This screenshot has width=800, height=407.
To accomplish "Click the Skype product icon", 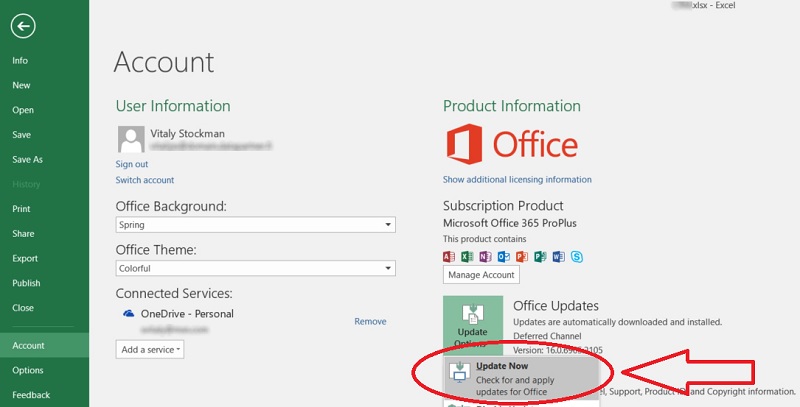I will [x=577, y=257].
